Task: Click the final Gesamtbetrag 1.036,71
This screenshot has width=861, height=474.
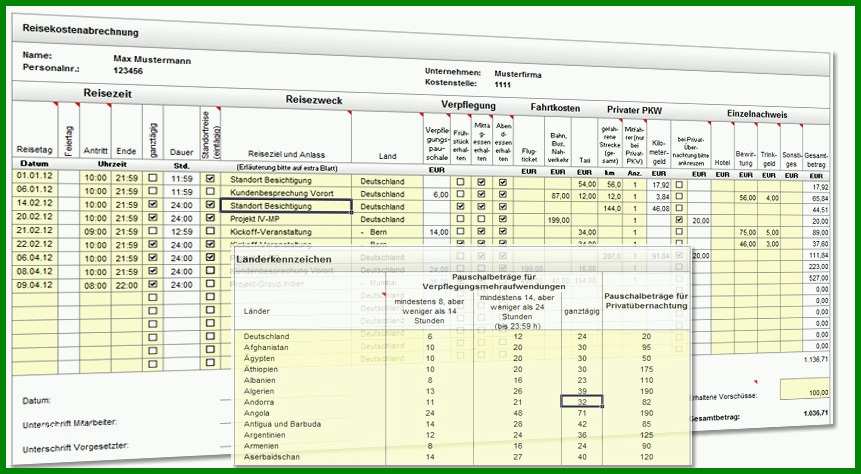Action: 815,412
